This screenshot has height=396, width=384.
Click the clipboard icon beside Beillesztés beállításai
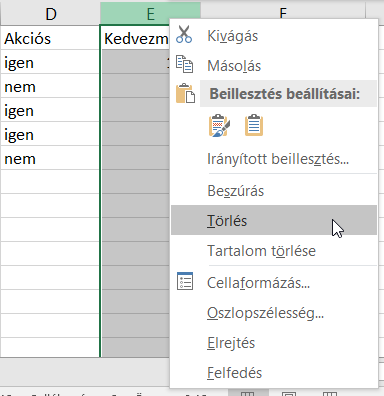click(185, 93)
